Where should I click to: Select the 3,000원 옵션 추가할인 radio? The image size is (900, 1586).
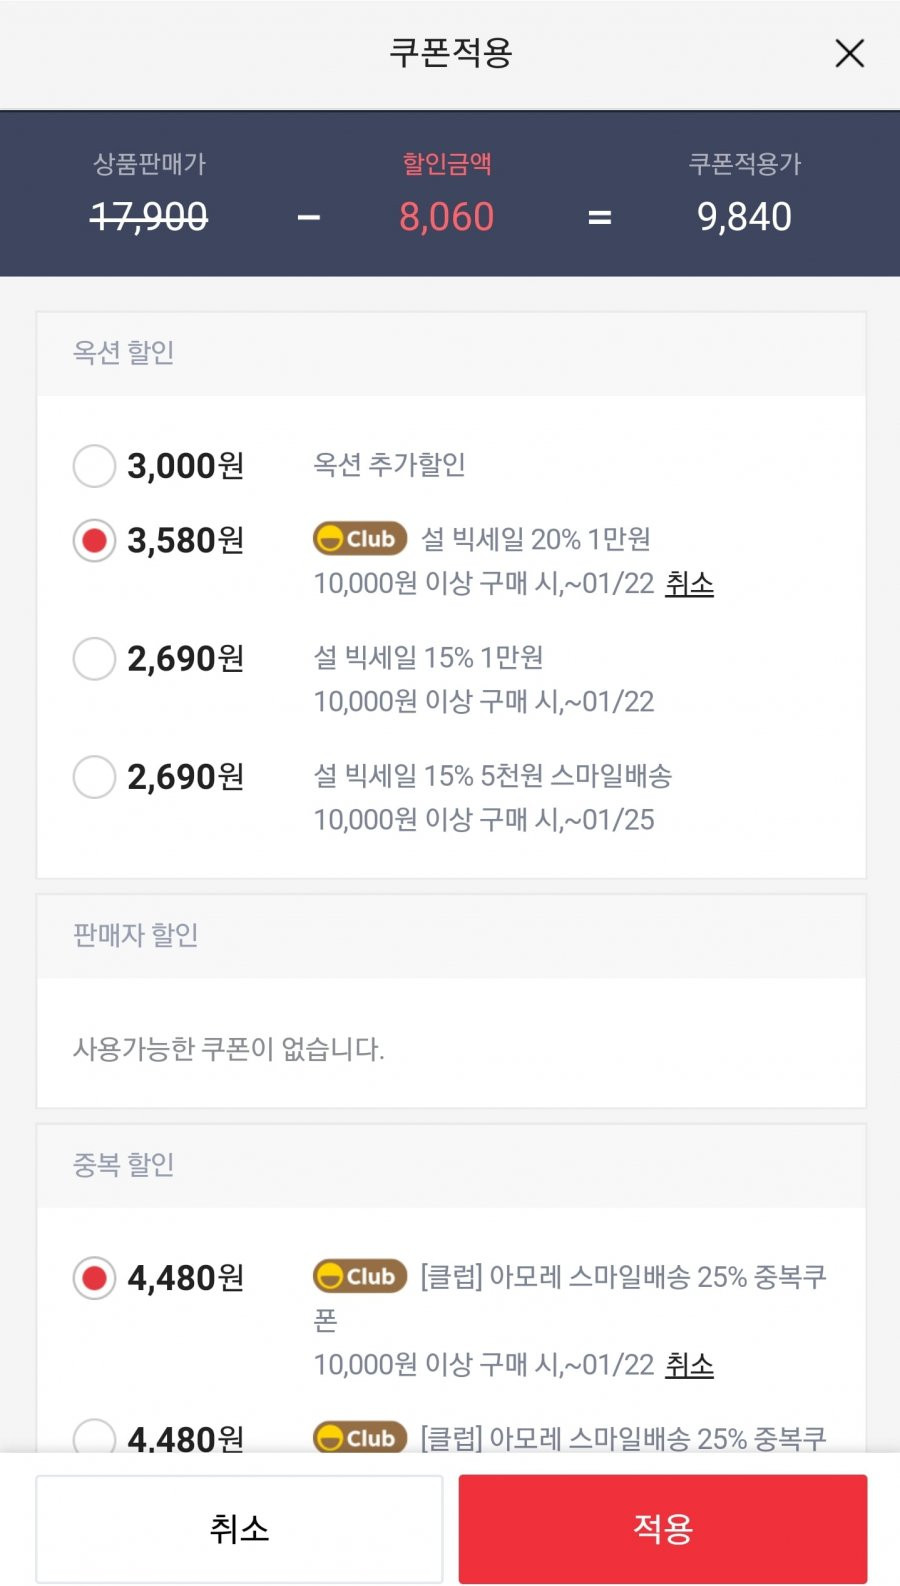pos(94,466)
